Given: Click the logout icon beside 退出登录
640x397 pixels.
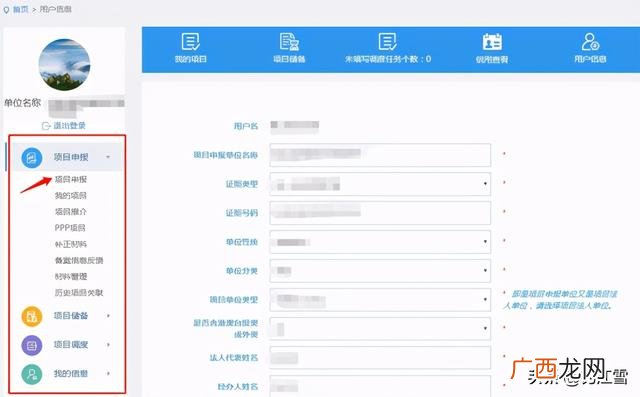Looking at the screenshot, I should click(46, 126).
